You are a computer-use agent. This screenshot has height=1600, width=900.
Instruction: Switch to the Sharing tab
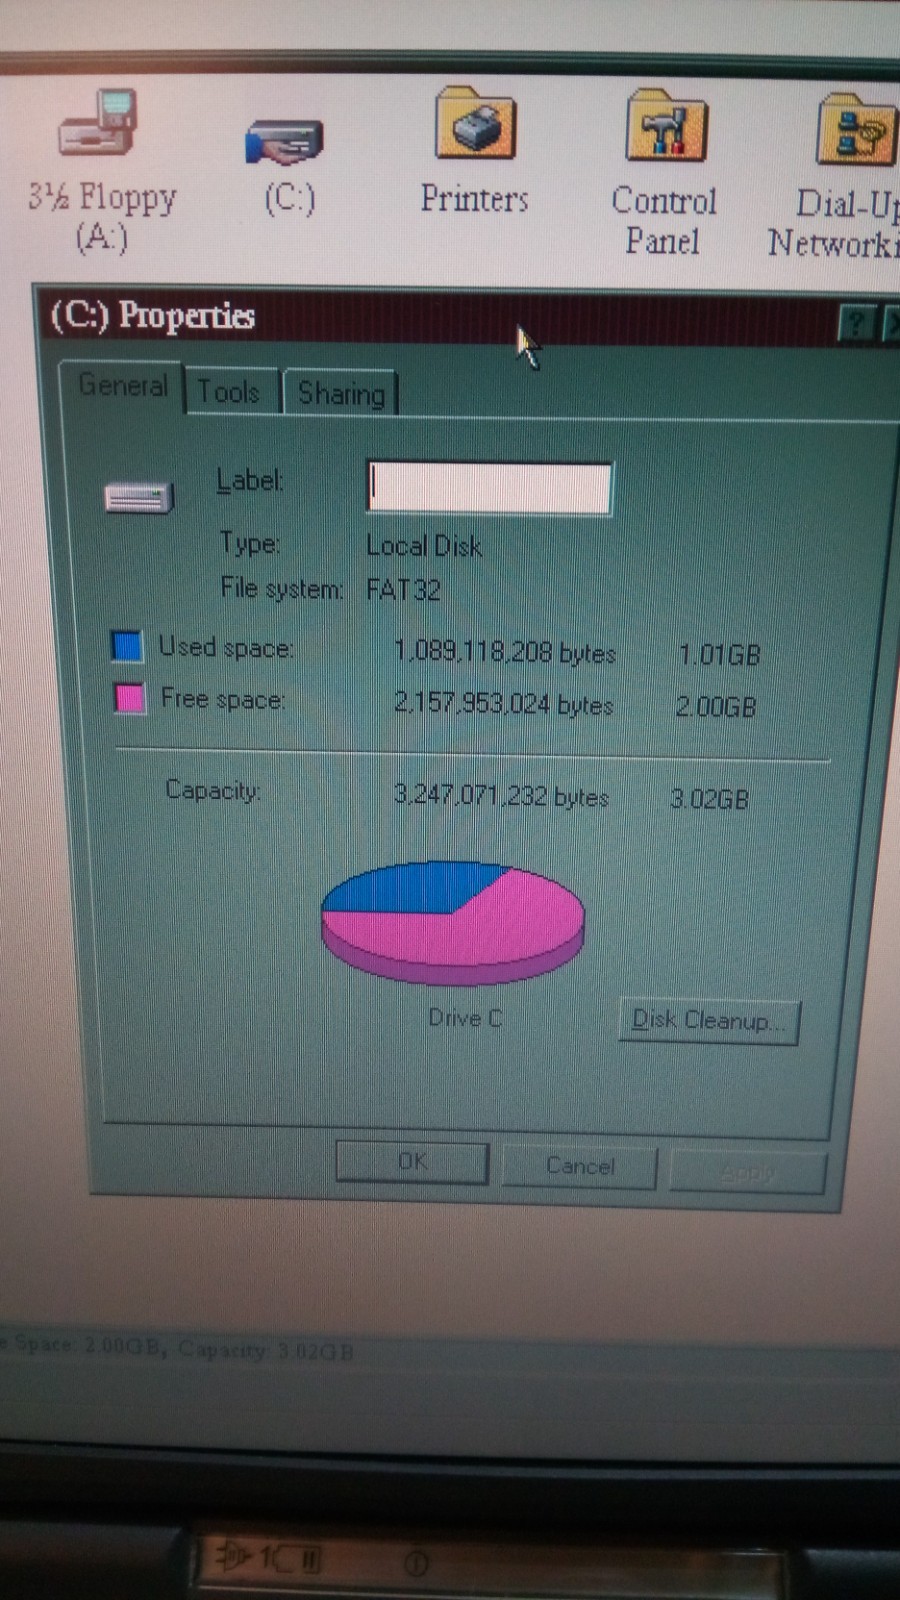click(x=341, y=393)
